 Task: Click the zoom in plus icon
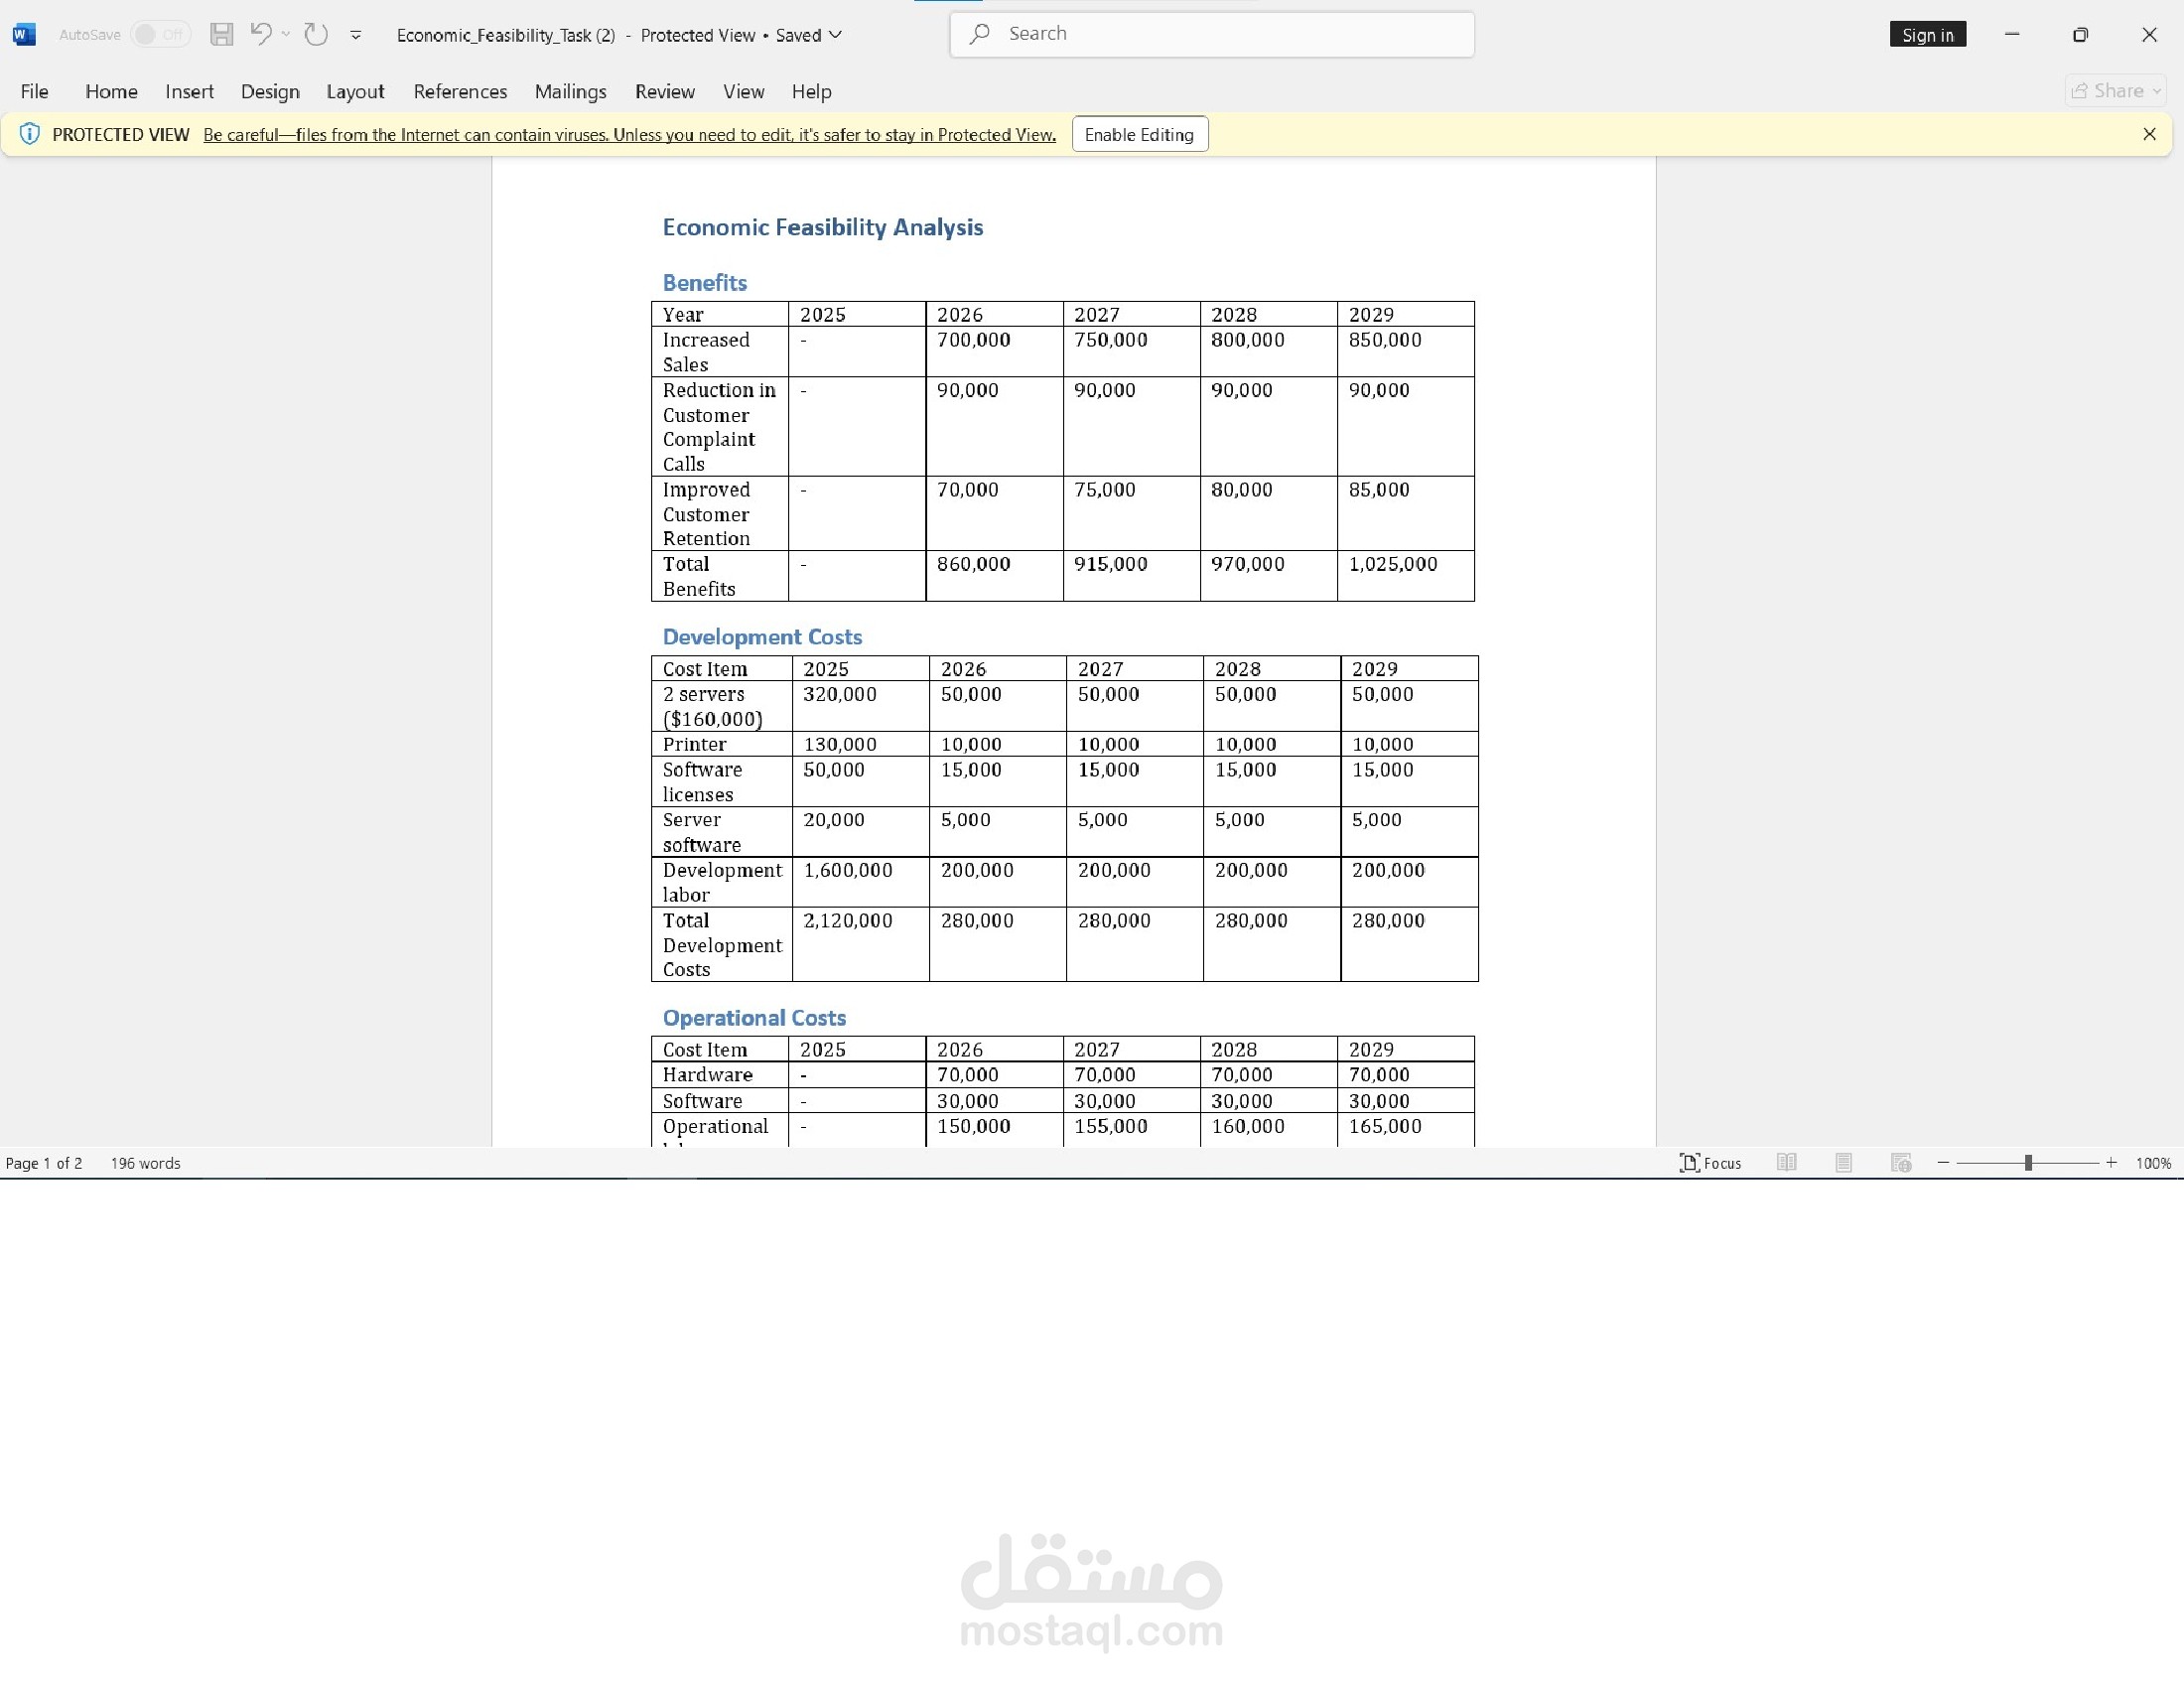coord(2111,1163)
